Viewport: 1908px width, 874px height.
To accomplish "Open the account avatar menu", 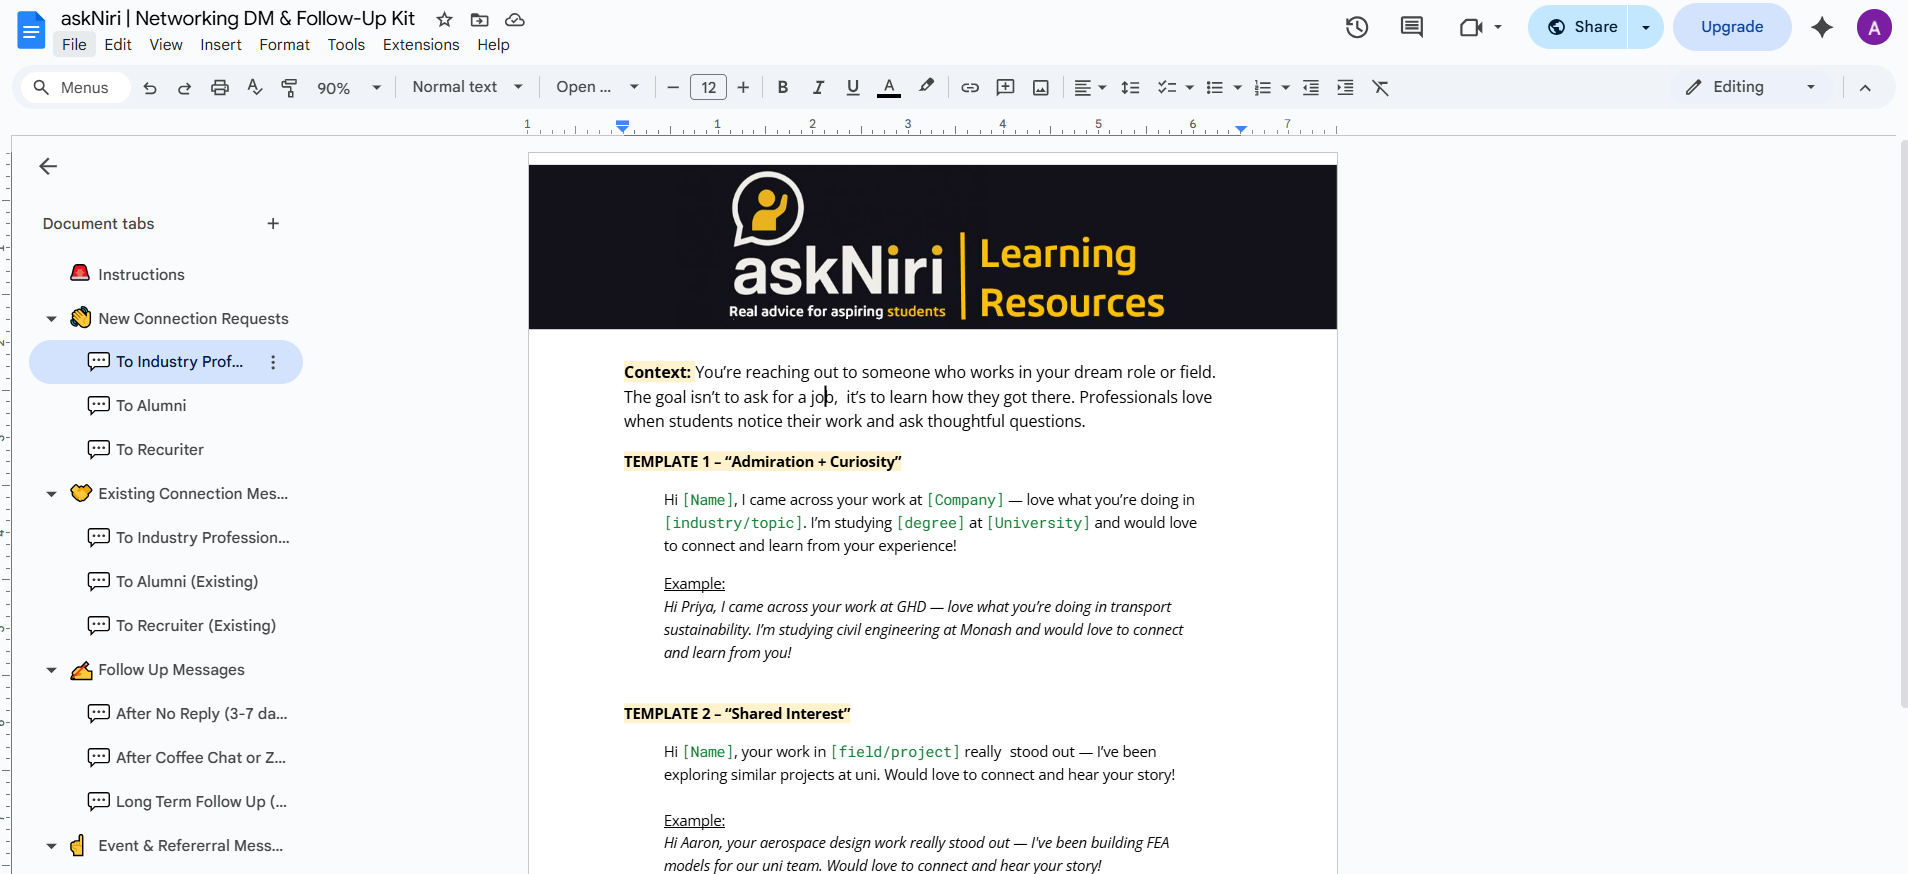I will [x=1874, y=27].
